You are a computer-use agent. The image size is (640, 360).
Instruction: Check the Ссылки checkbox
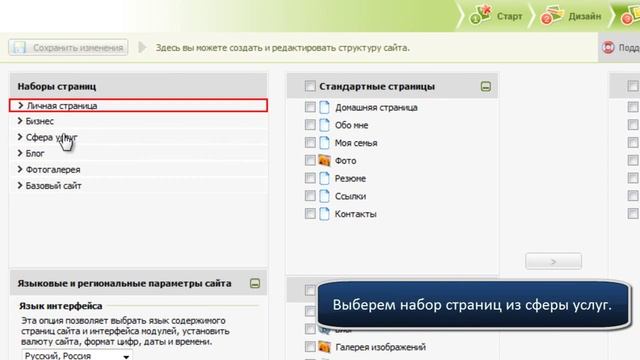tap(310, 196)
